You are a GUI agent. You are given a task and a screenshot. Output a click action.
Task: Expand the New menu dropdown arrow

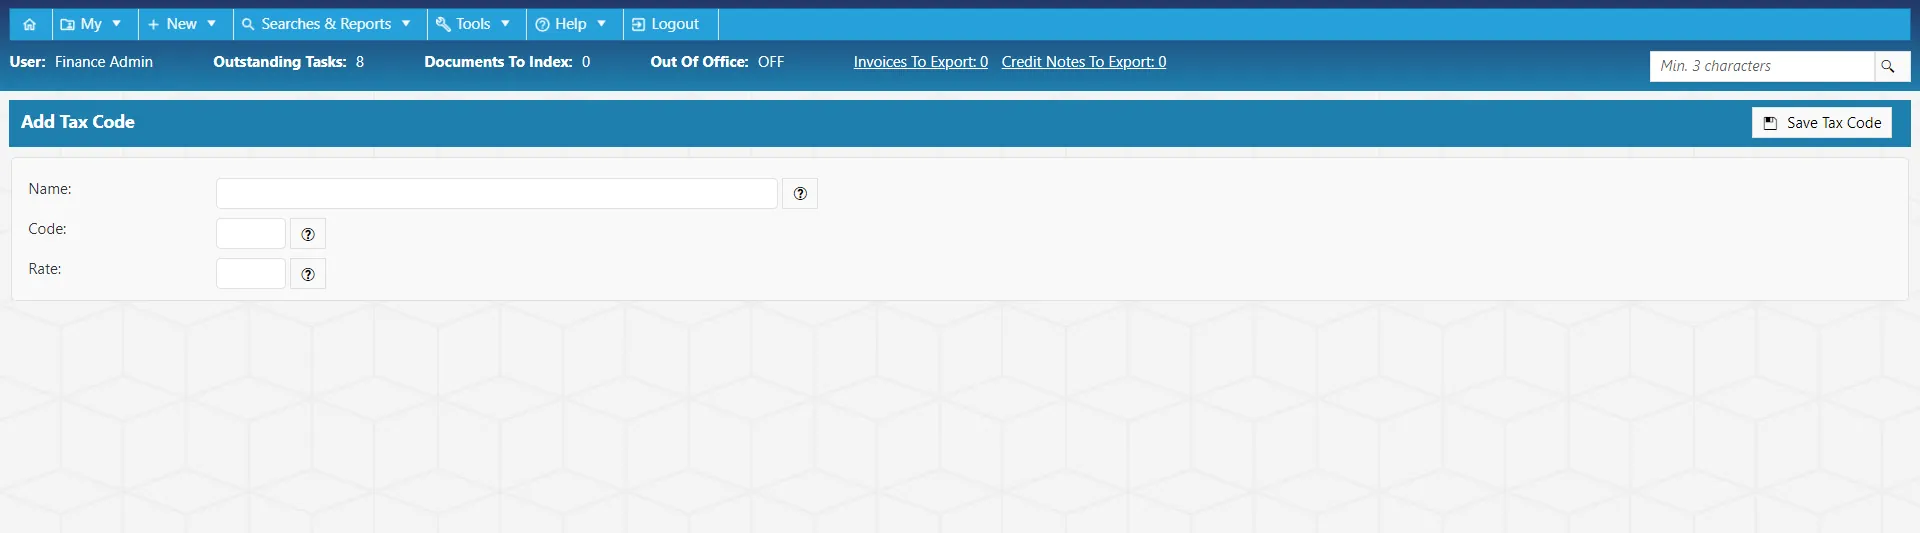click(211, 24)
